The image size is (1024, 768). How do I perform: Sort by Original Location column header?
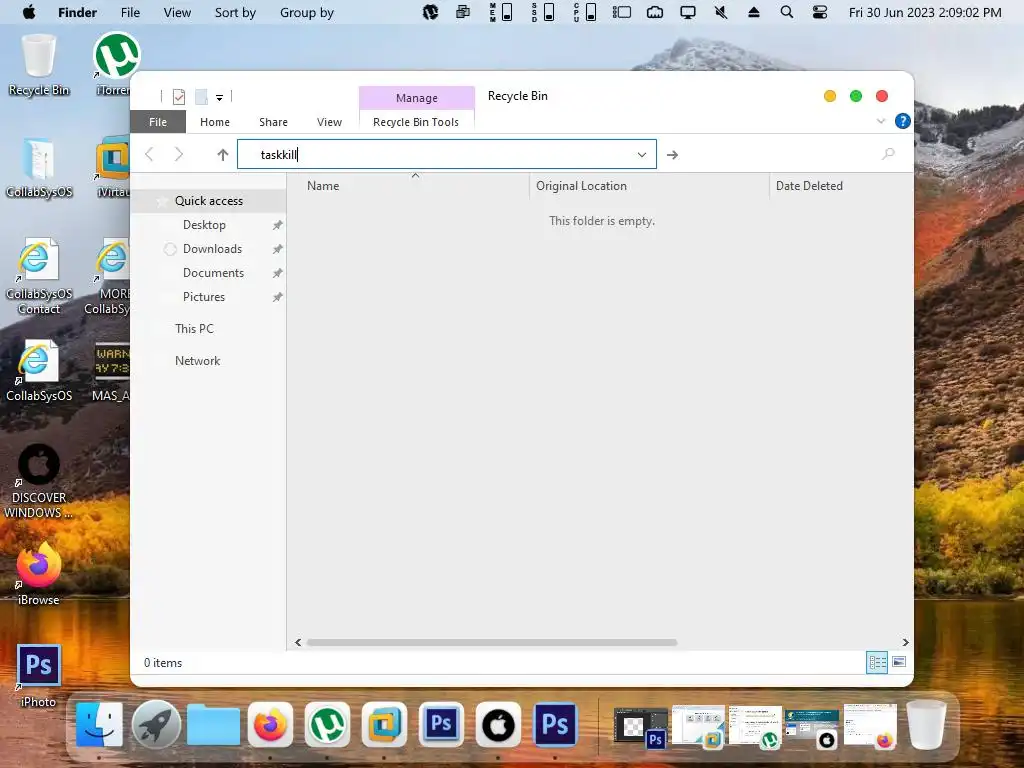(x=581, y=185)
